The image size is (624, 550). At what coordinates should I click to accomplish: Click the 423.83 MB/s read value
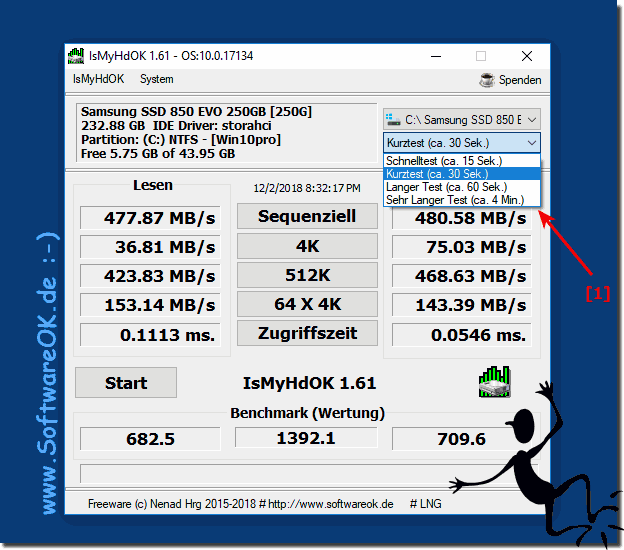[x=150, y=276]
